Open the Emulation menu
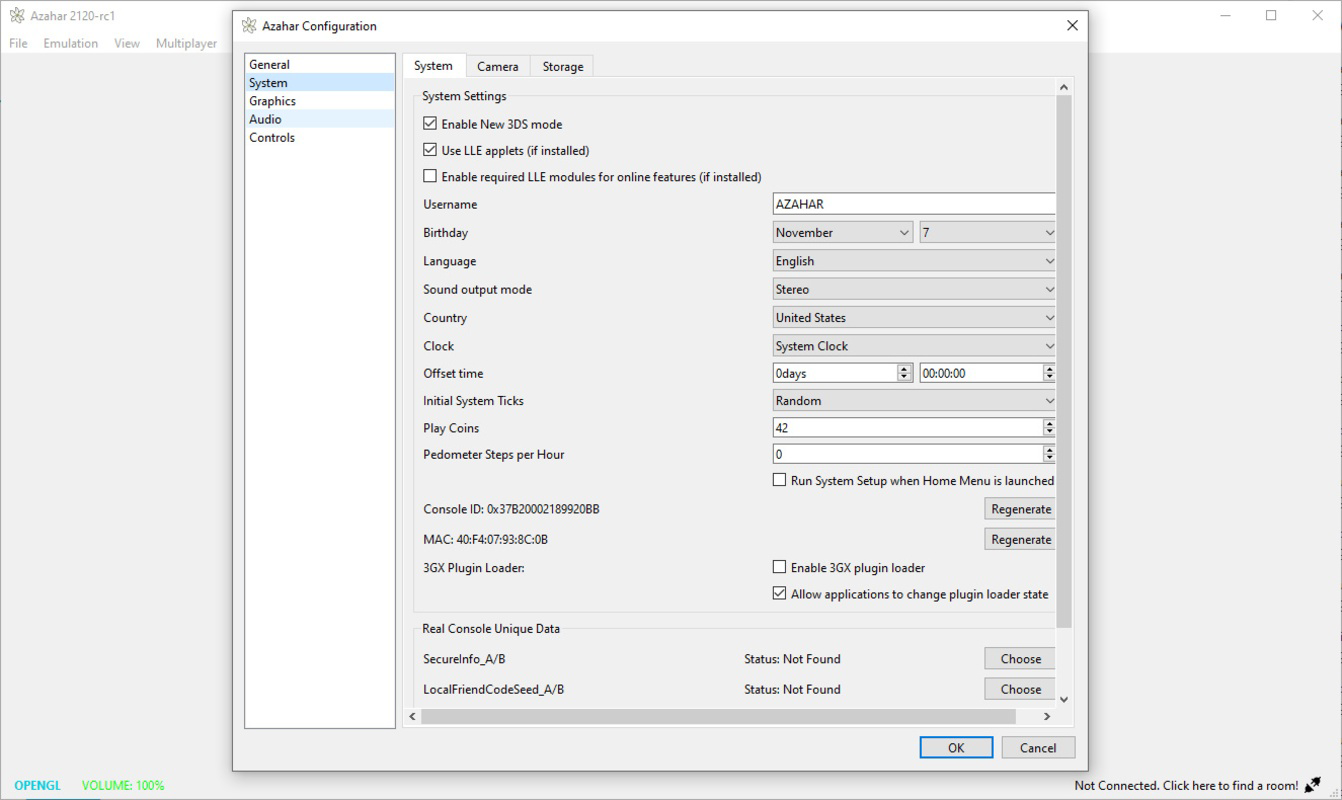 click(x=70, y=43)
